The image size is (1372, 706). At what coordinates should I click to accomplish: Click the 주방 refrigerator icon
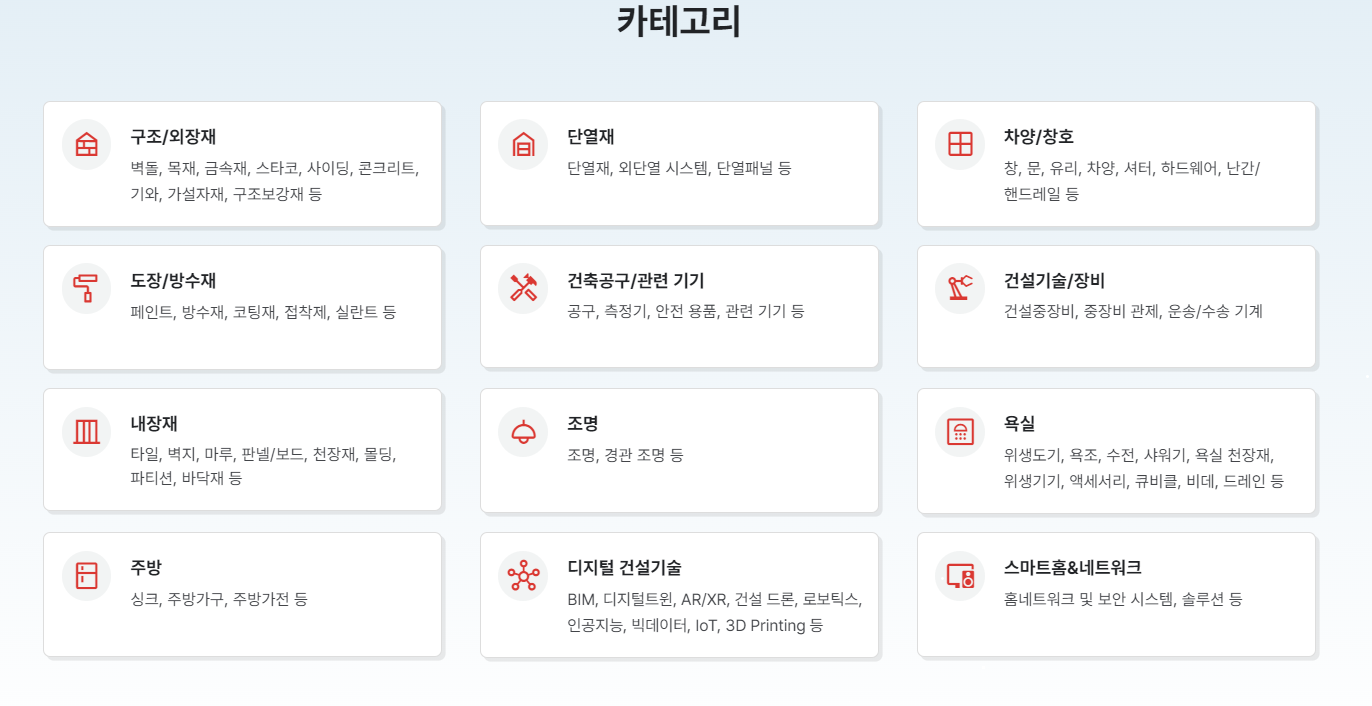tap(87, 576)
